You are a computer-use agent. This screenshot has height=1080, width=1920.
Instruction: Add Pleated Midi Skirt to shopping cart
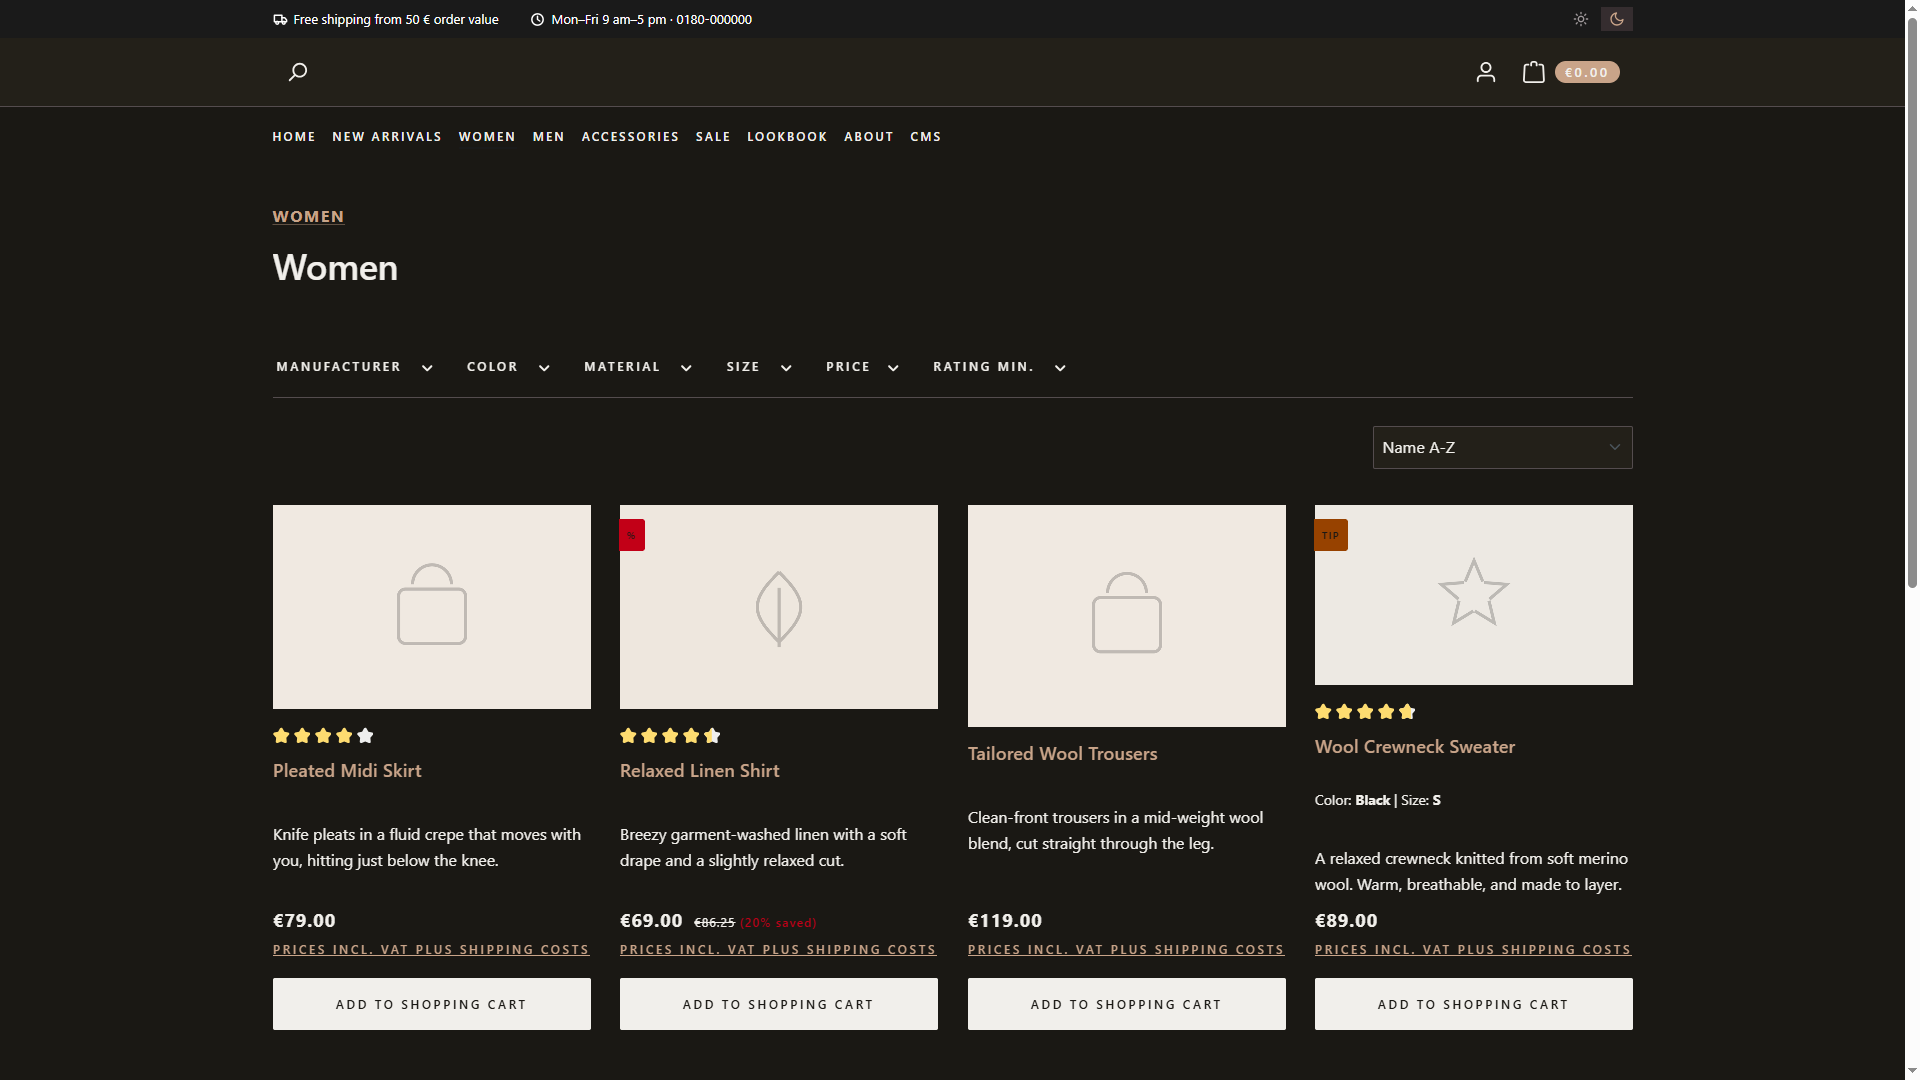[x=432, y=1004]
